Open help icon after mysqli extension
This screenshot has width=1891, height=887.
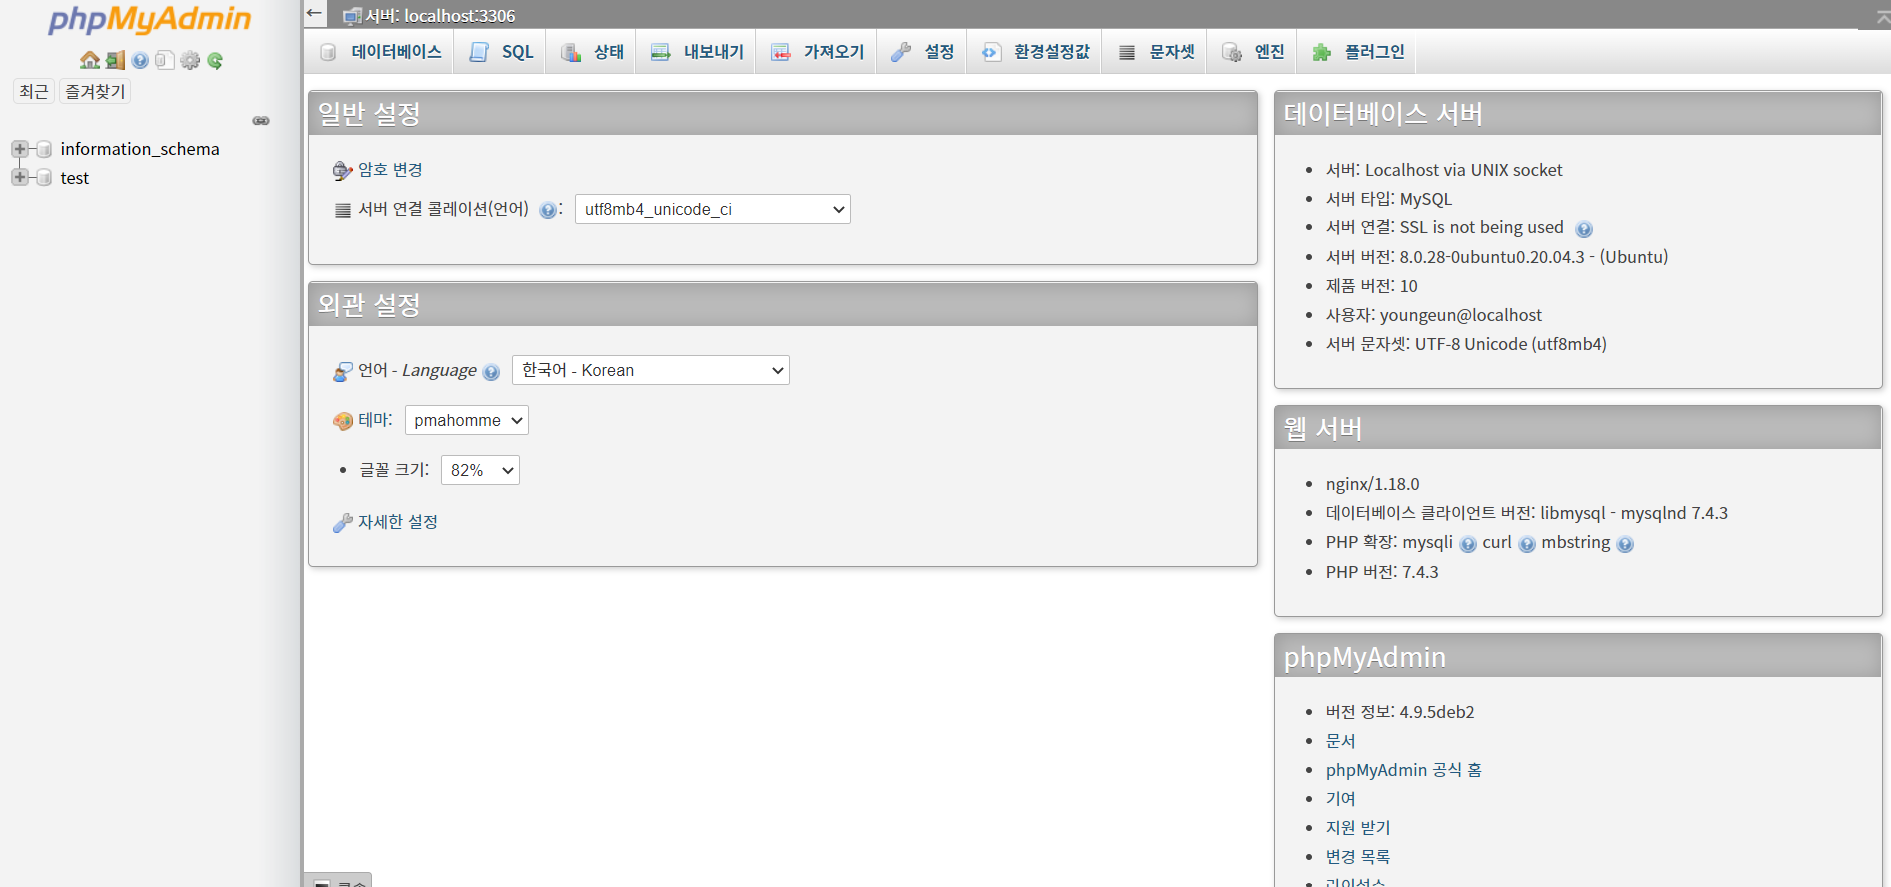(1468, 544)
